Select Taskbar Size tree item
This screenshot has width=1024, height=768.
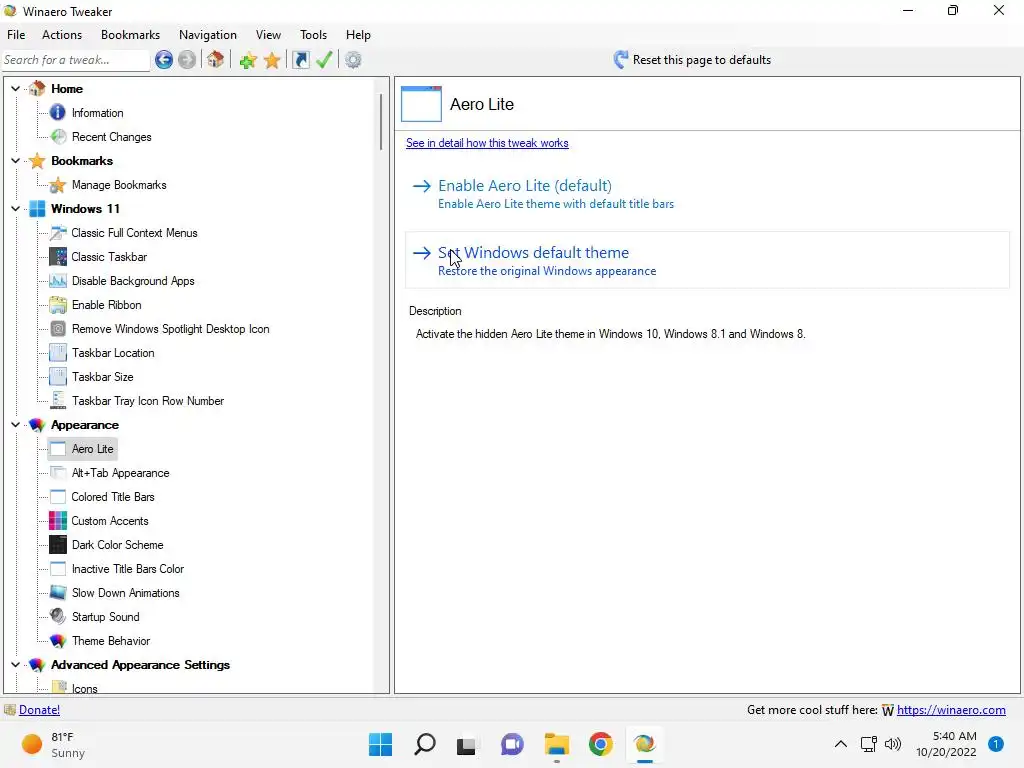pos(103,377)
